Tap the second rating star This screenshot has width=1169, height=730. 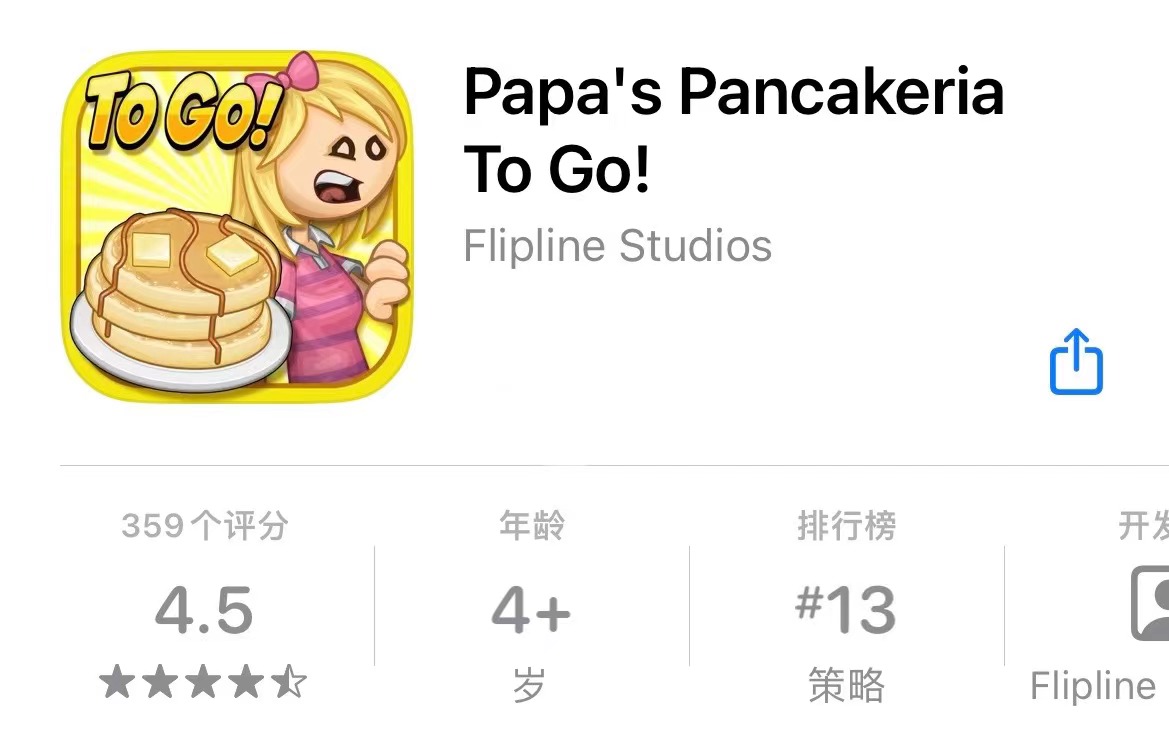point(160,682)
